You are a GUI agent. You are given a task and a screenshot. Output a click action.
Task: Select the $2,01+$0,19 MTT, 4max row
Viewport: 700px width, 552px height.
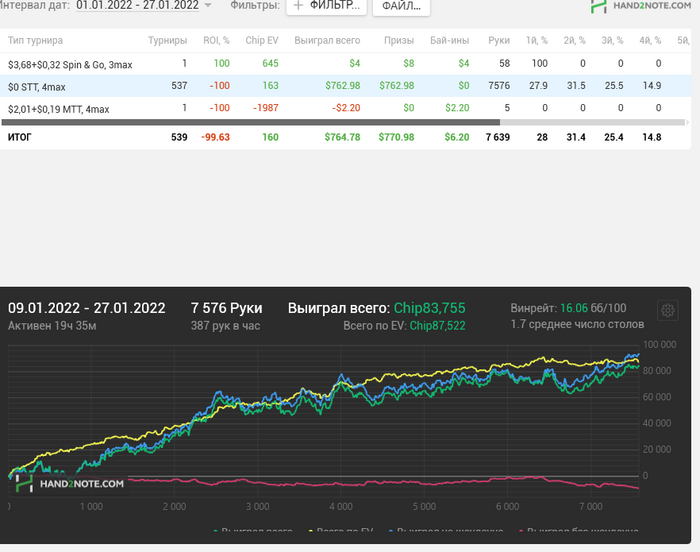pos(346,108)
